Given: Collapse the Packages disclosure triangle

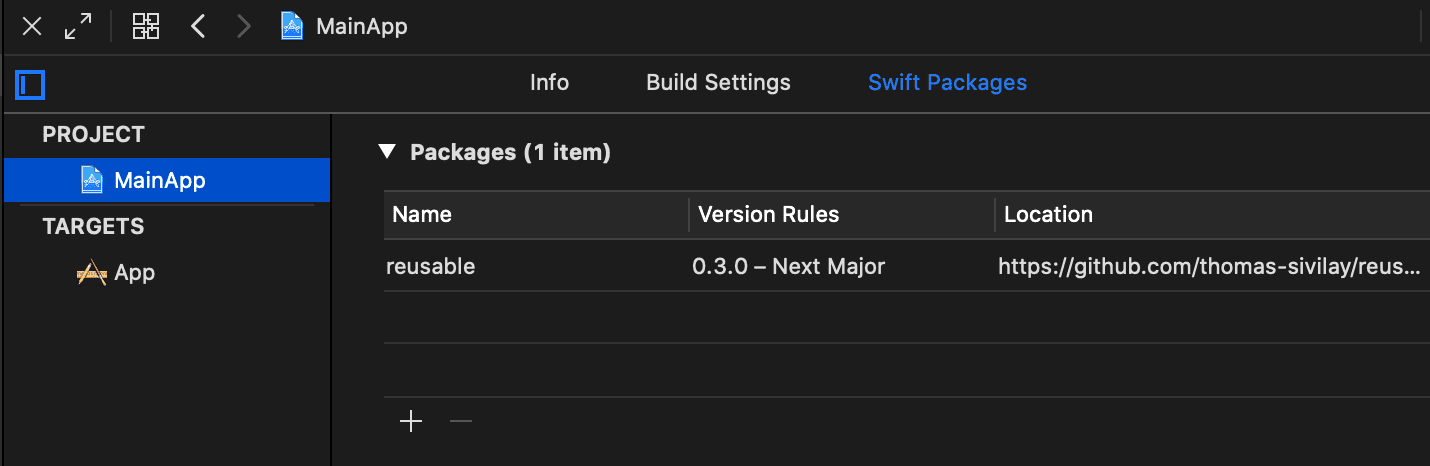Looking at the screenshot, I should pyautogui.click(x=387, y=152).
